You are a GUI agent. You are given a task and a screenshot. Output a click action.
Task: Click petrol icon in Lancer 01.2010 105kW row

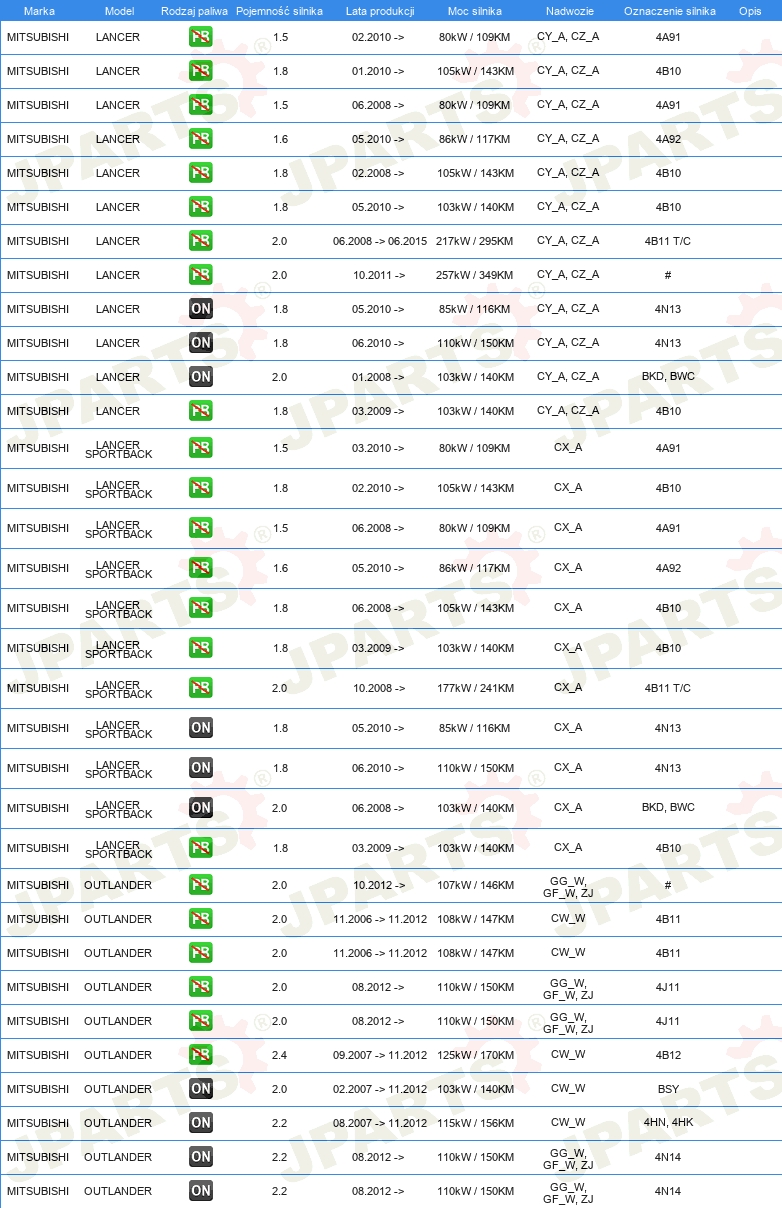pos(200,71)
